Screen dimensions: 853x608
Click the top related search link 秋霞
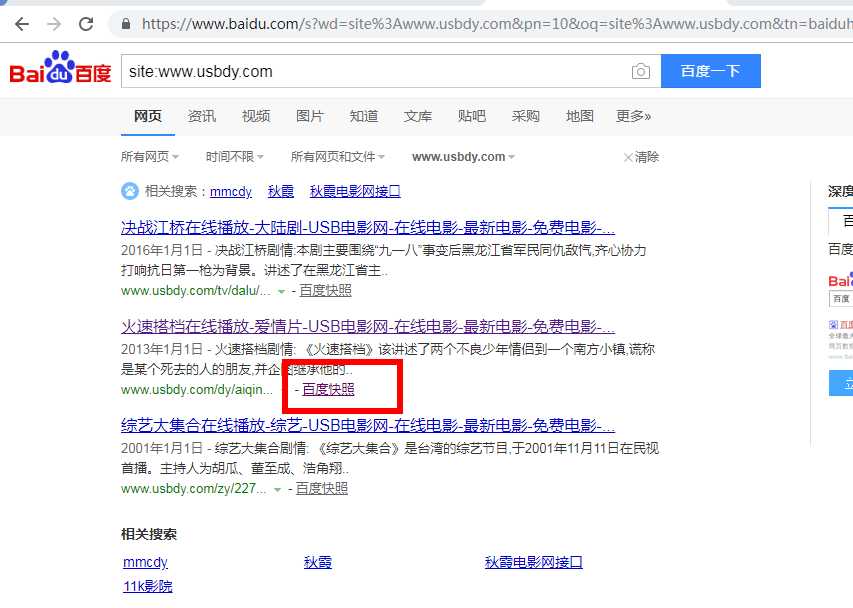(281, 191)
